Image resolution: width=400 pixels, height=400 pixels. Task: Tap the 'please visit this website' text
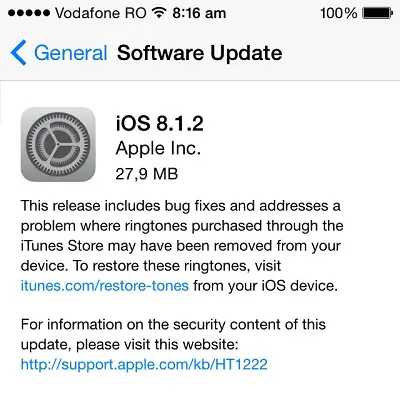pyautogui.click(x=157, y=344)
